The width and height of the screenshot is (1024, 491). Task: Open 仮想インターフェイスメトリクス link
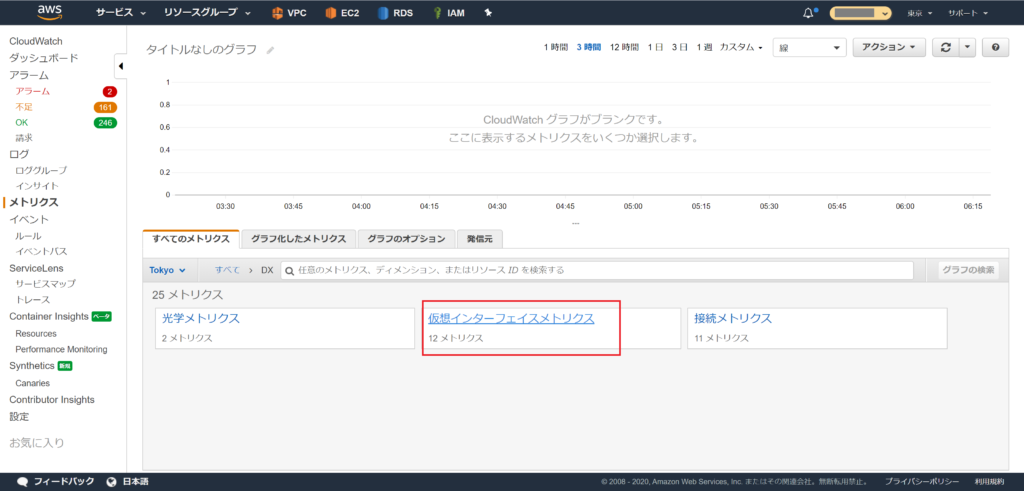click(511, 318)
